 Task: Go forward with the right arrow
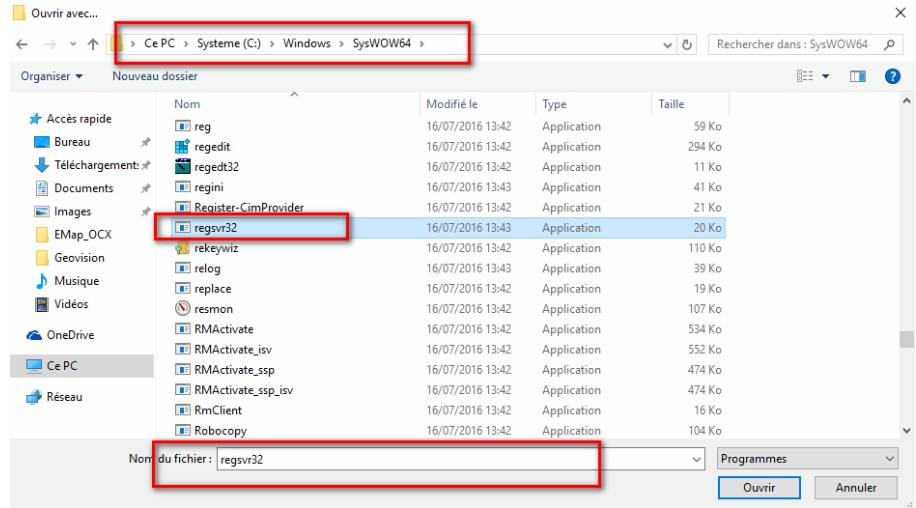tap(51, 44)
